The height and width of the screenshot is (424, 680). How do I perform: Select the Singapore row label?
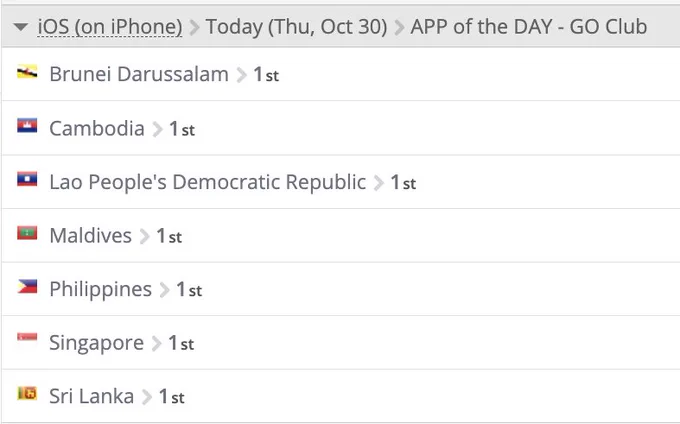point(96,343)
